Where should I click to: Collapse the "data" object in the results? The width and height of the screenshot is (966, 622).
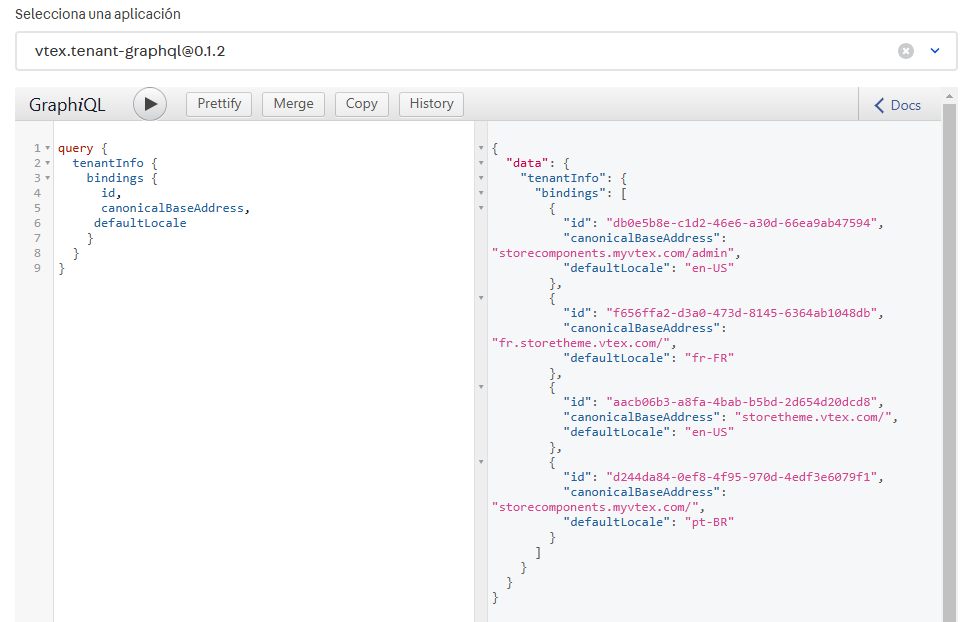click(x=481, y=163)
